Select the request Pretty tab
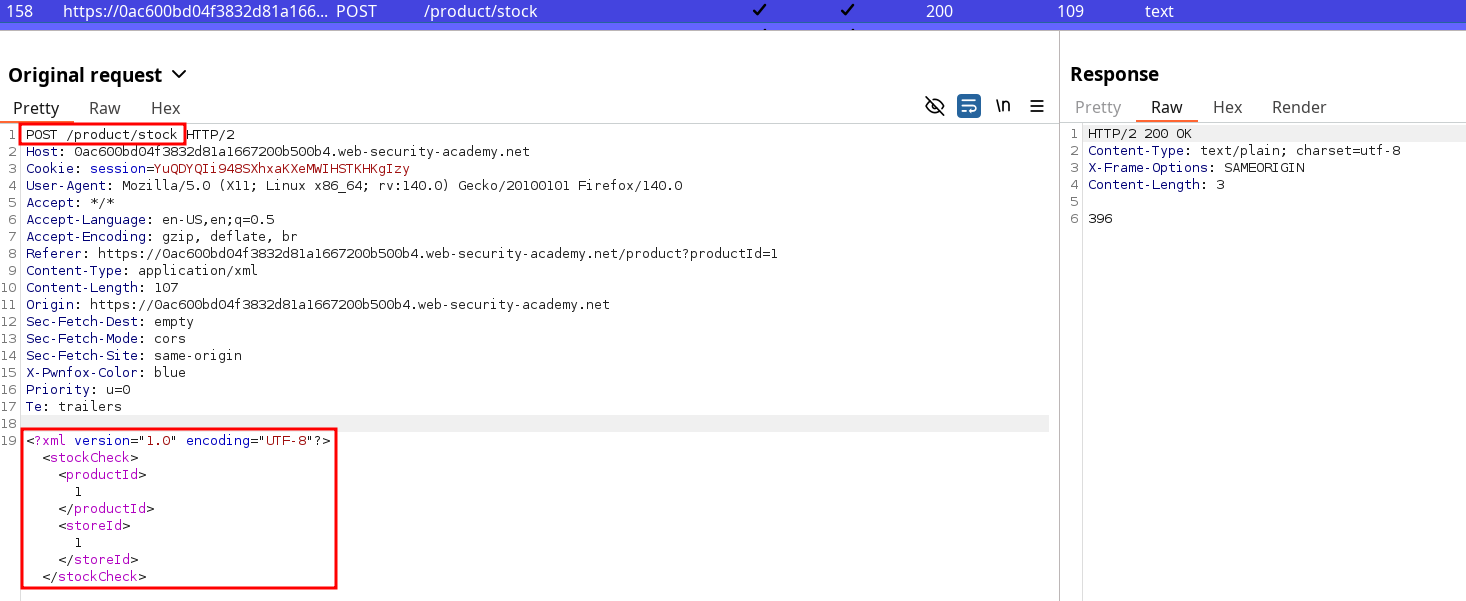The width and height of the screenshot is (1466, 601). pos(36,108)
